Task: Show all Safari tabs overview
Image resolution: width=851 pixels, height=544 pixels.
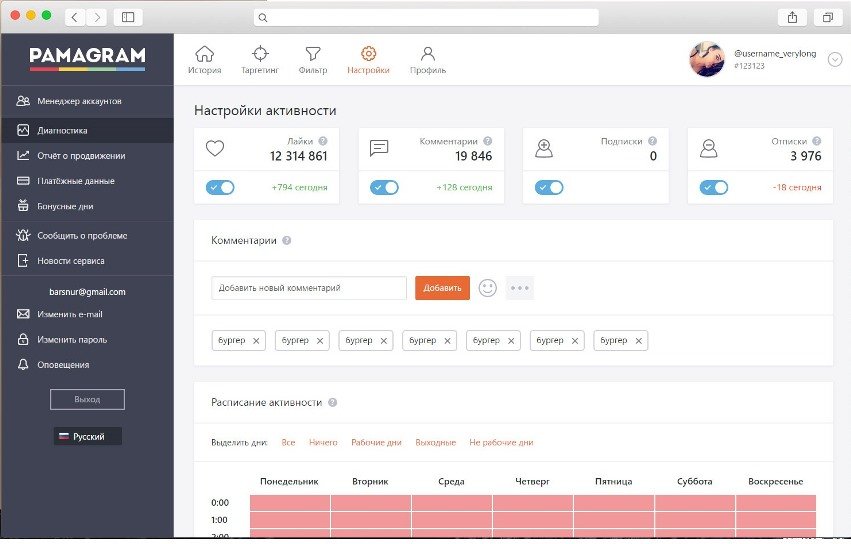Action: 828,17
